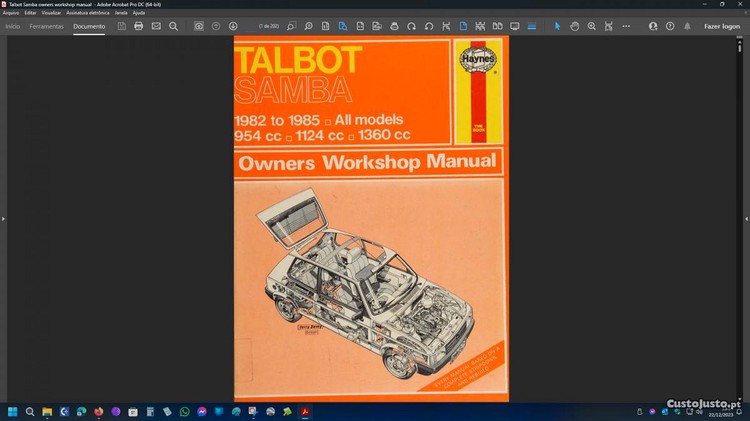
Task: Click the envelope icon to email the document
Action: point(156,26)
